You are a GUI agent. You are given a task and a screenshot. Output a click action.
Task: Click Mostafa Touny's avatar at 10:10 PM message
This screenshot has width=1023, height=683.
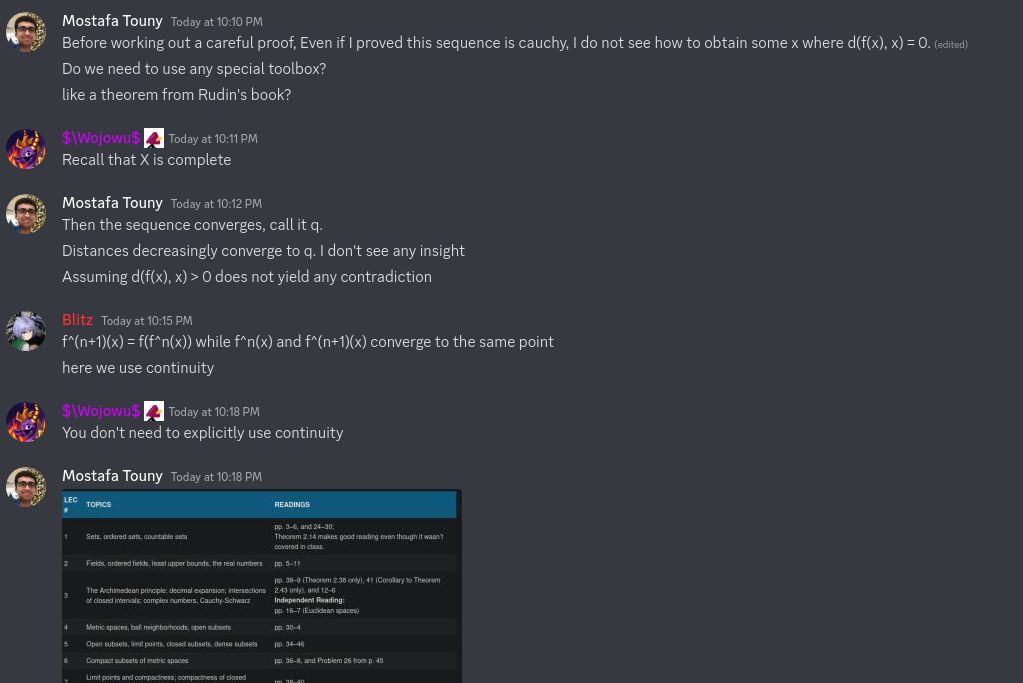coord(26,32)
